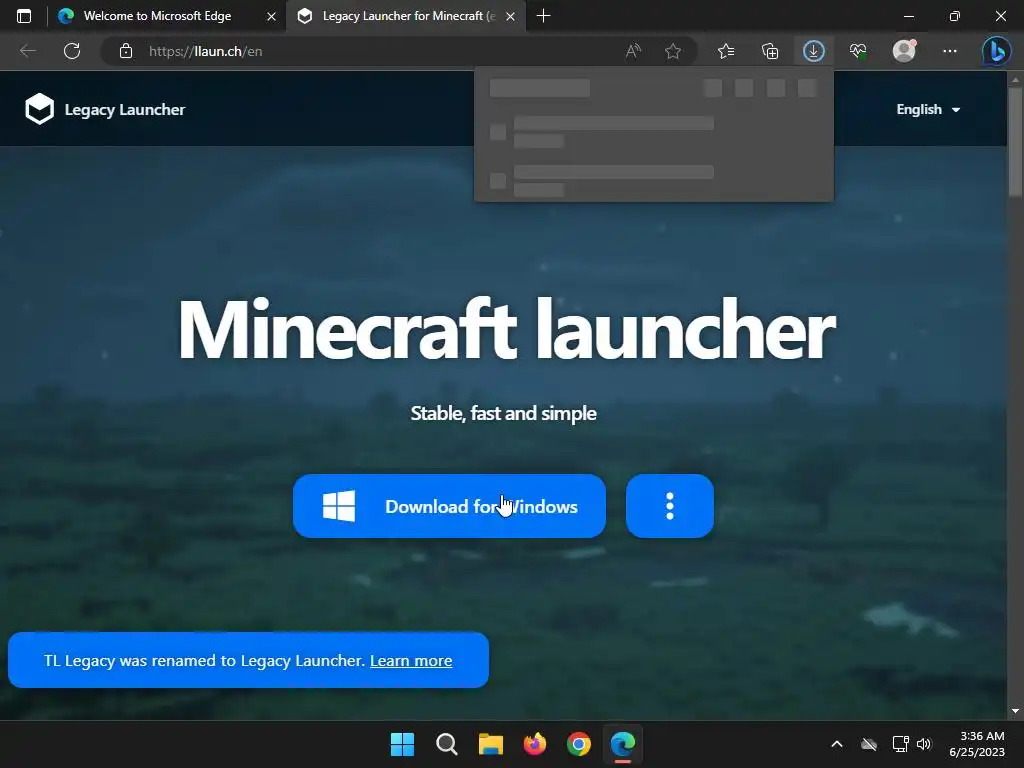Open the tab actions menu icon
1024x768 pixels.
(x=24, y=16)
